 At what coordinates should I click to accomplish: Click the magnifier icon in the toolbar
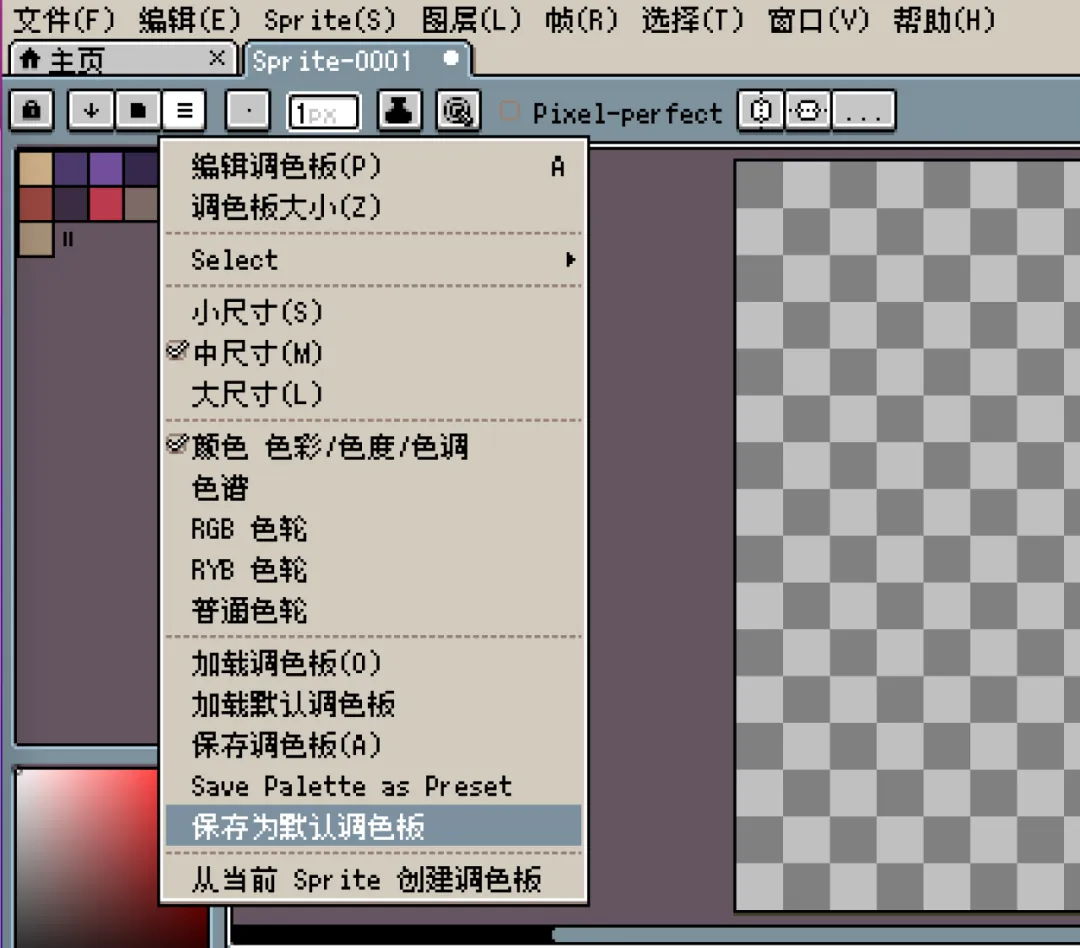click(x=458, y=110)
